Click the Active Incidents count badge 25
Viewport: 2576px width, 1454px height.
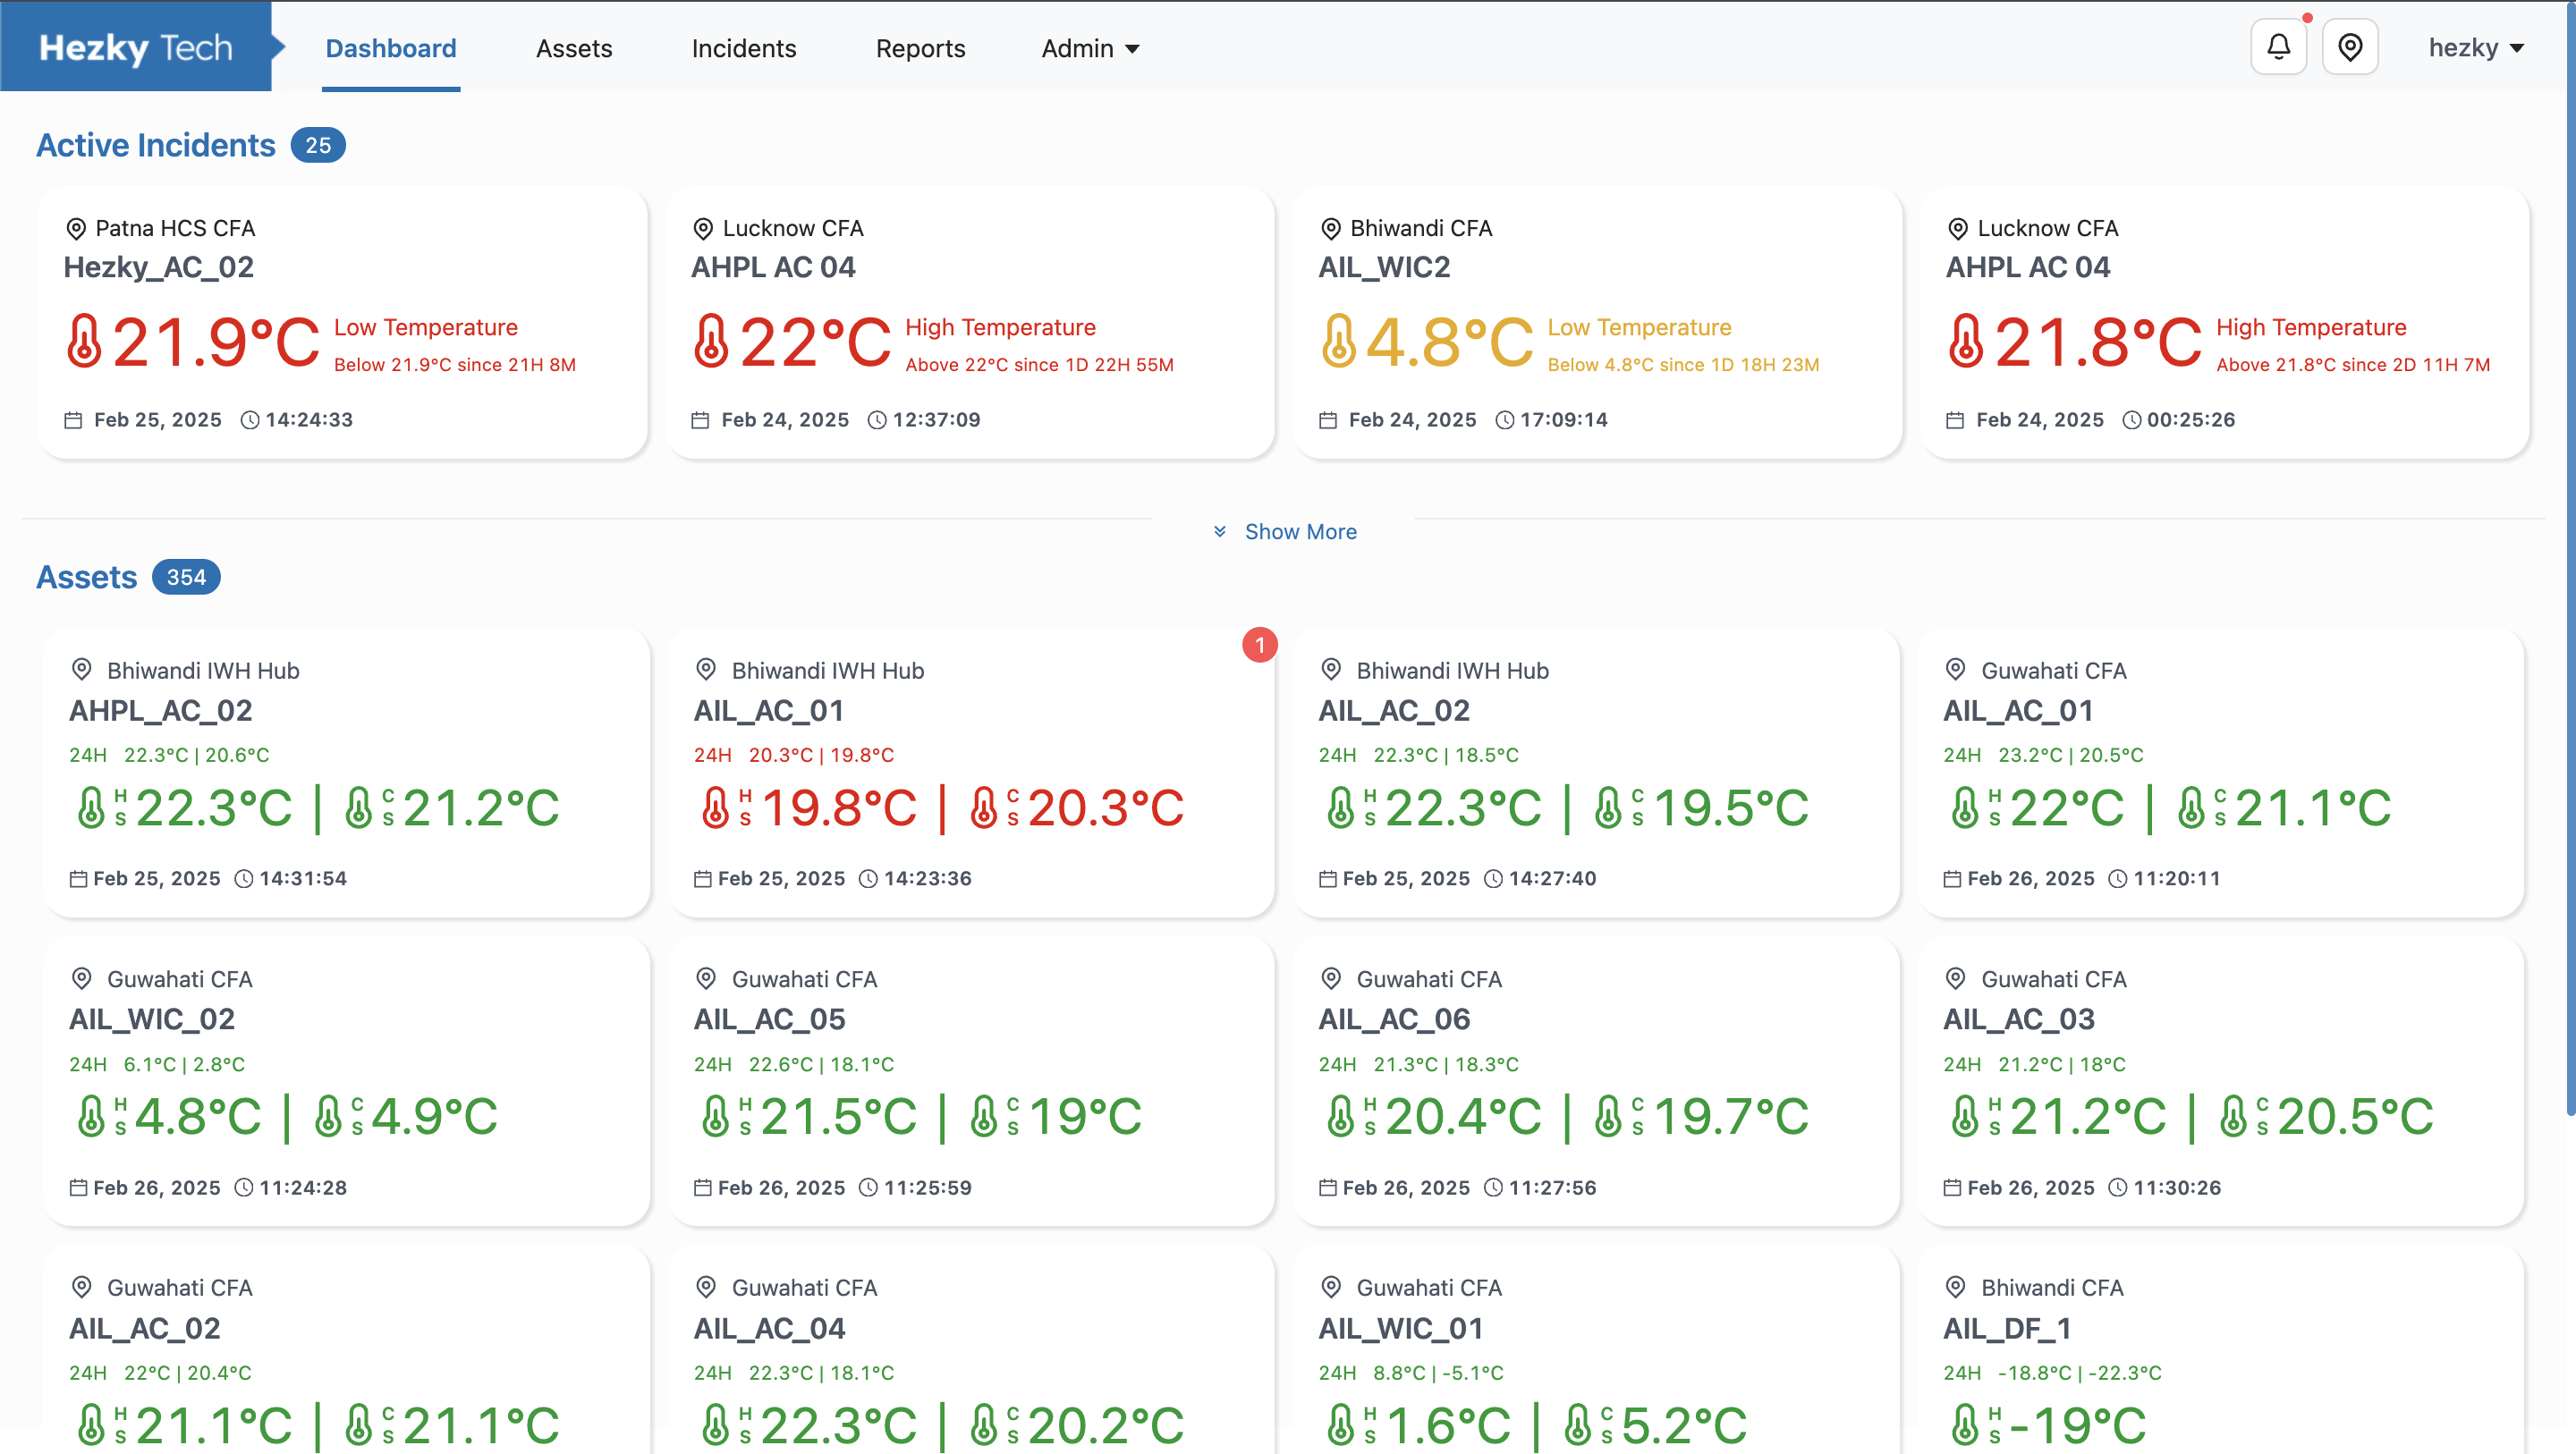pyautogui.click(x=318, y=146)
